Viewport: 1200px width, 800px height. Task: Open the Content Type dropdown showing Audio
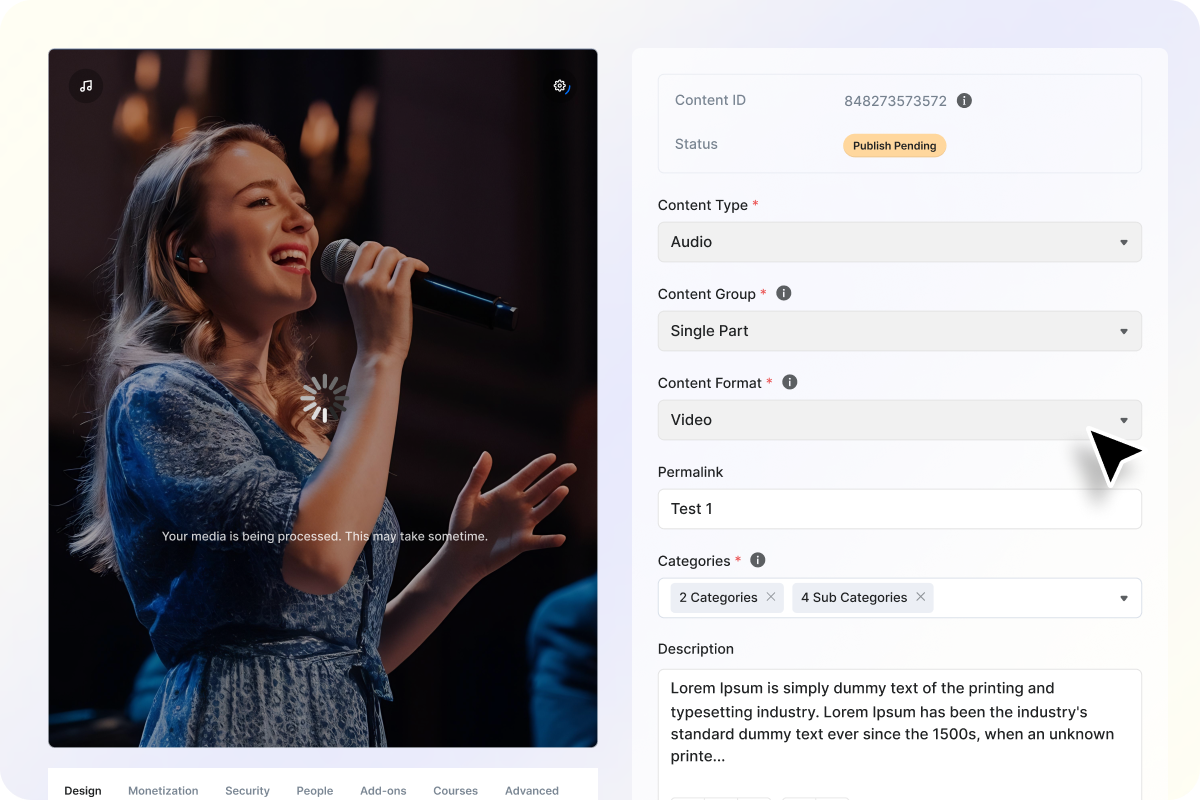coord(898,242)
